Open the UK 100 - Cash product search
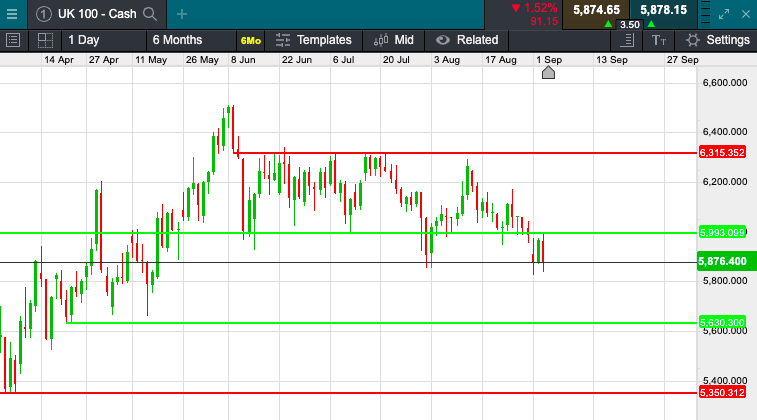The height and width of the screenshot is (420, 757). tap(150, 14)
